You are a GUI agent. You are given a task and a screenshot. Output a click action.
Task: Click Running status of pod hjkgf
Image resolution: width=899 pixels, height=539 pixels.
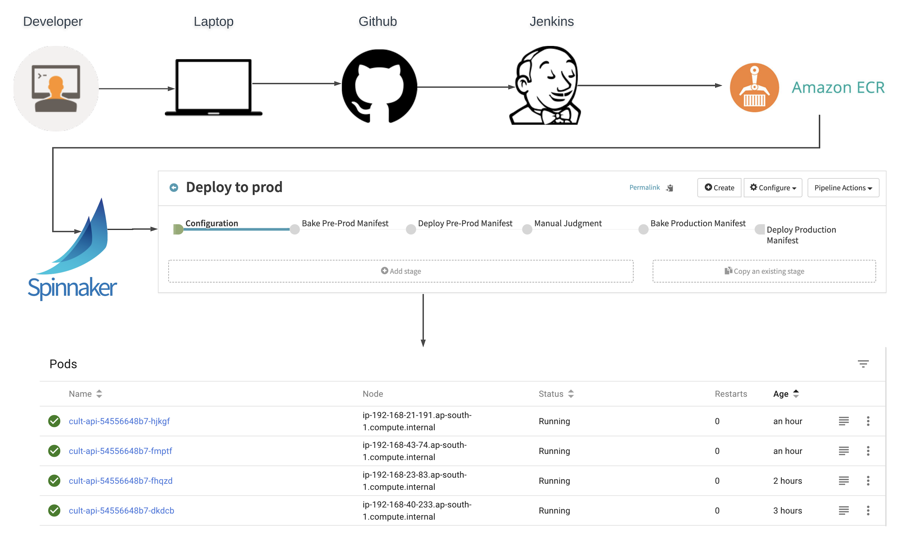[x=554, y=421]
